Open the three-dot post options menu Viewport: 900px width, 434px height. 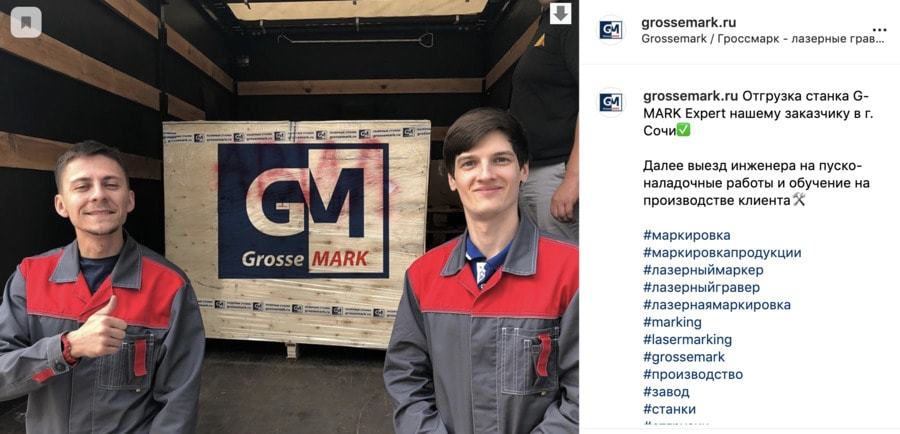coord(879,30)
